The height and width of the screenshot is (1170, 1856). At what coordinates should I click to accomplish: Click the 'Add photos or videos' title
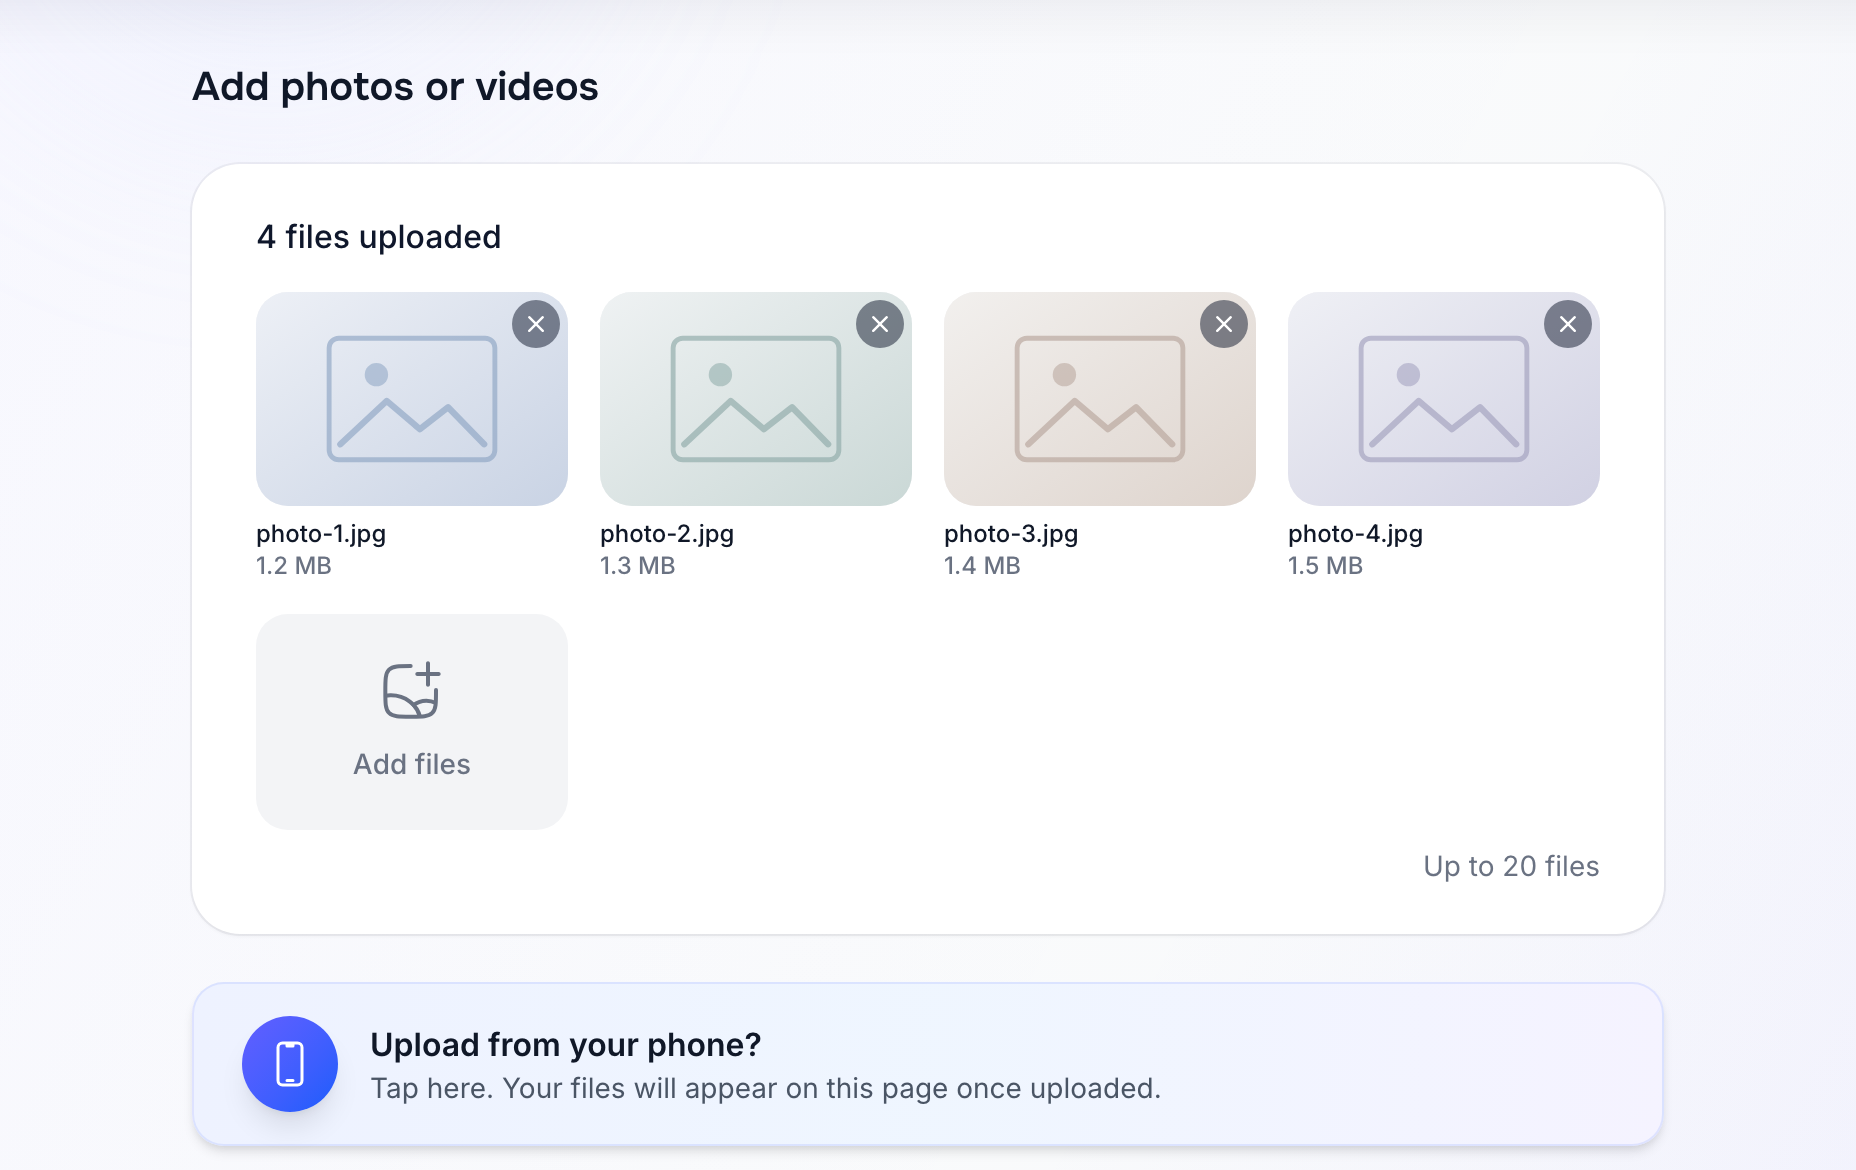[x=395, y=87]
